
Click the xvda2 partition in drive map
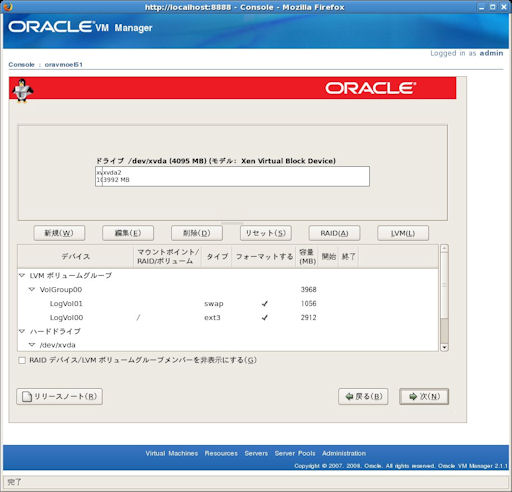236,176
